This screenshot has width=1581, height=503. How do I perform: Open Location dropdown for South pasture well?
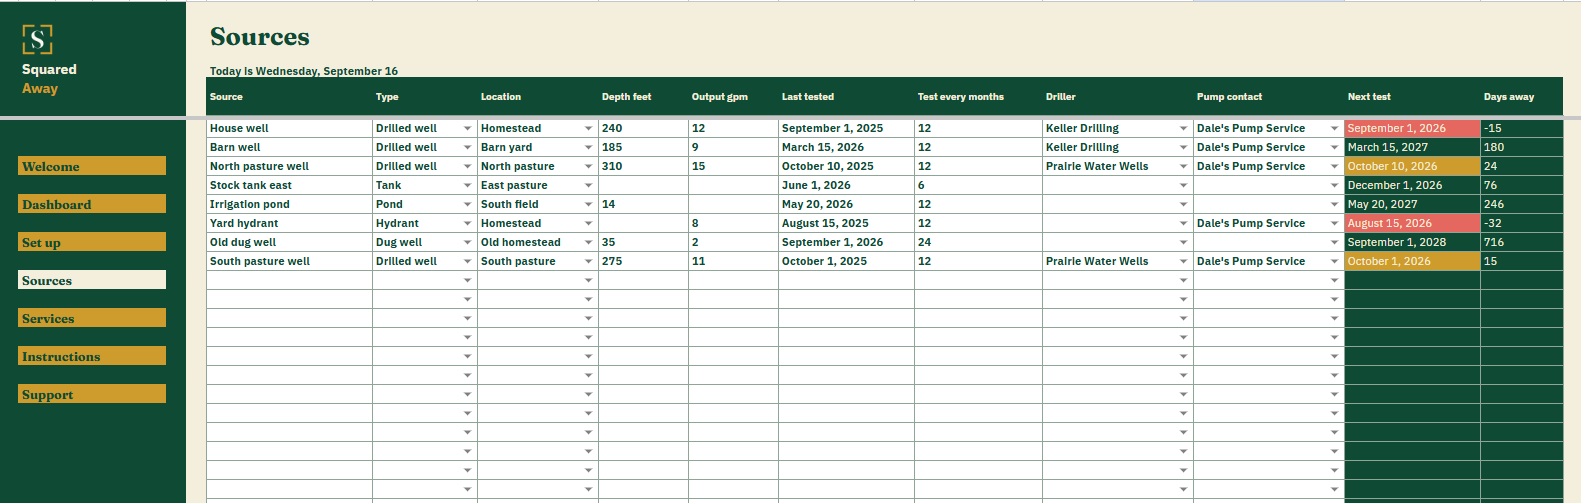point(588,262)
